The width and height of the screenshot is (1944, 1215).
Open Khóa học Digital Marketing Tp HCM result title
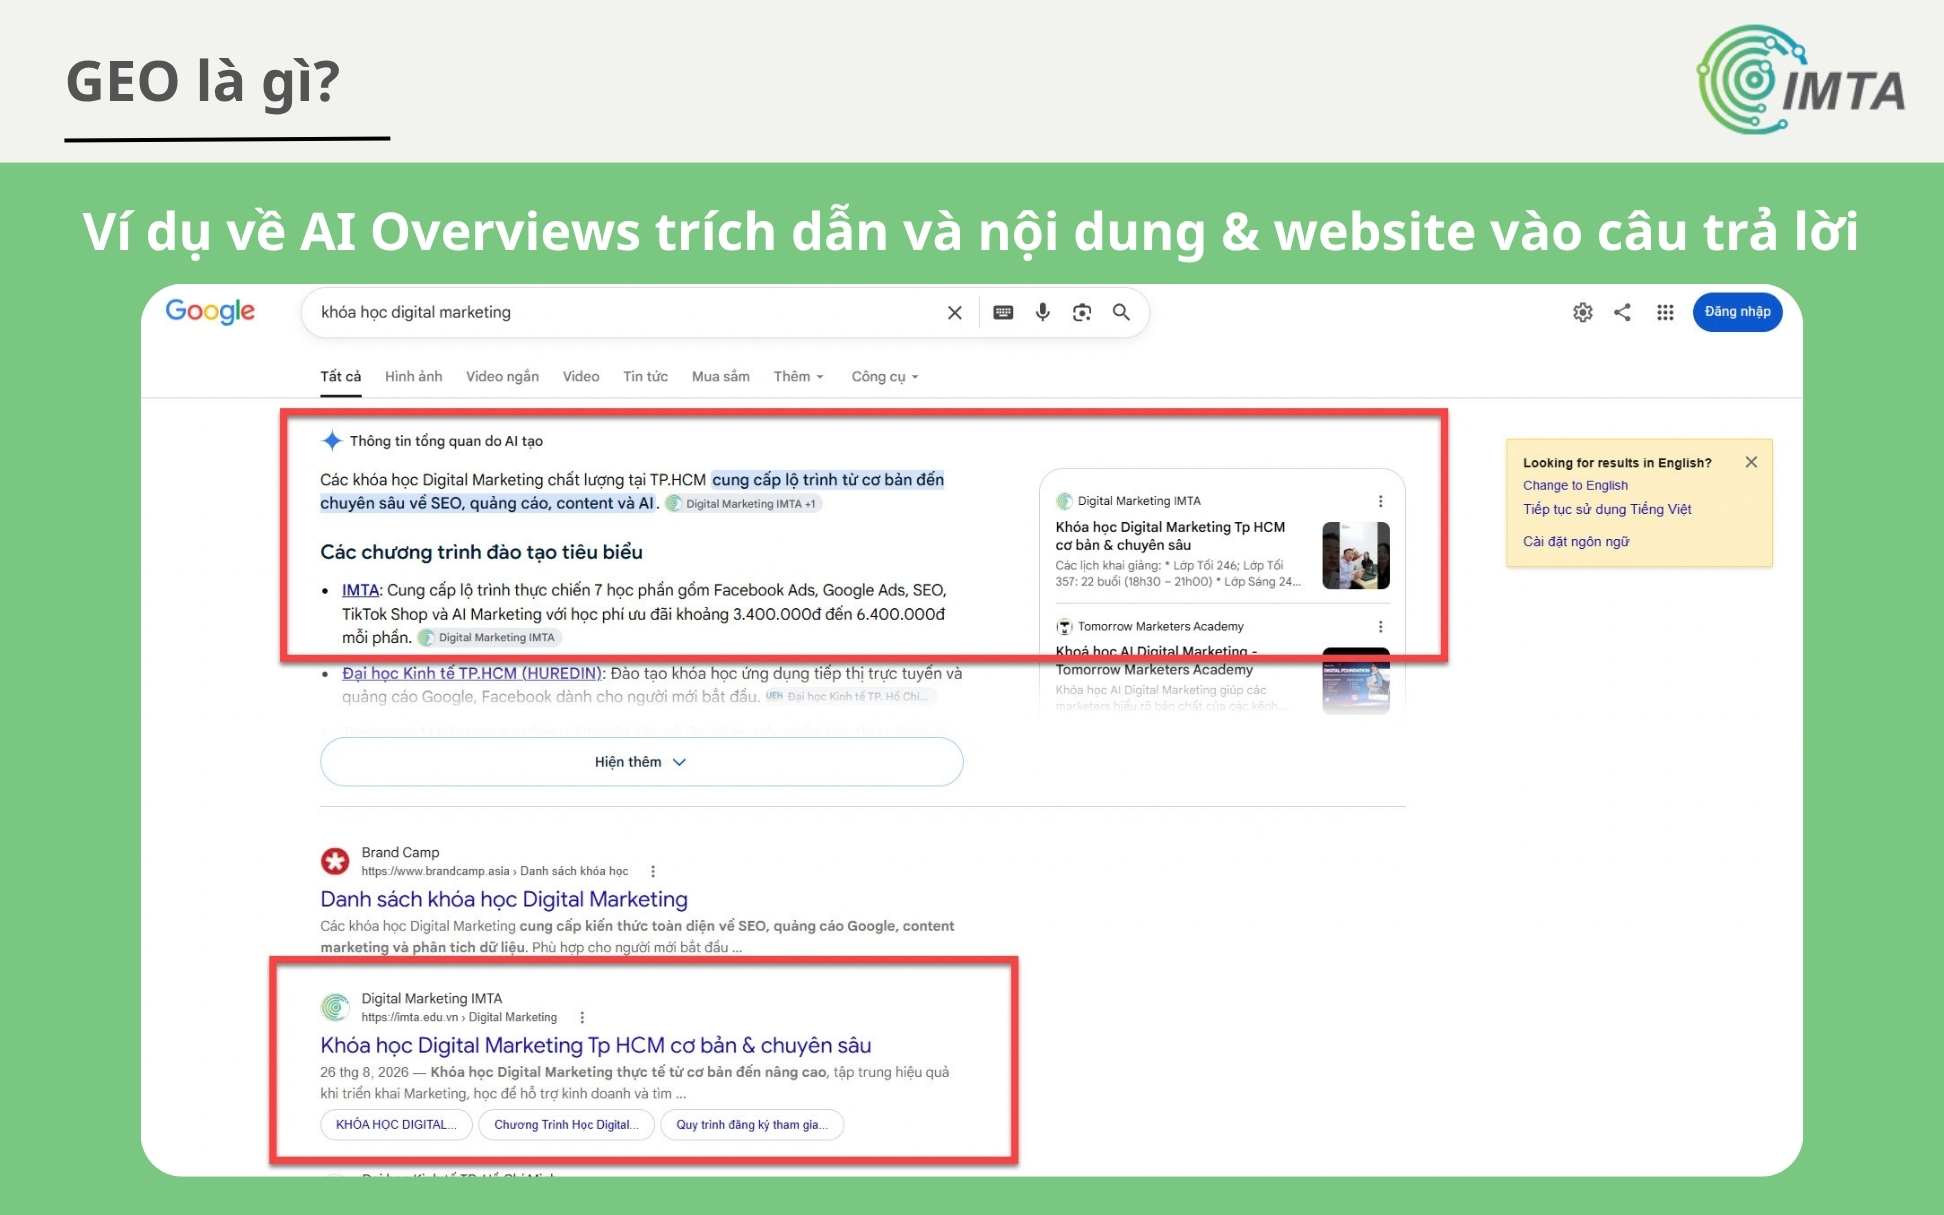pos(595,1045)
